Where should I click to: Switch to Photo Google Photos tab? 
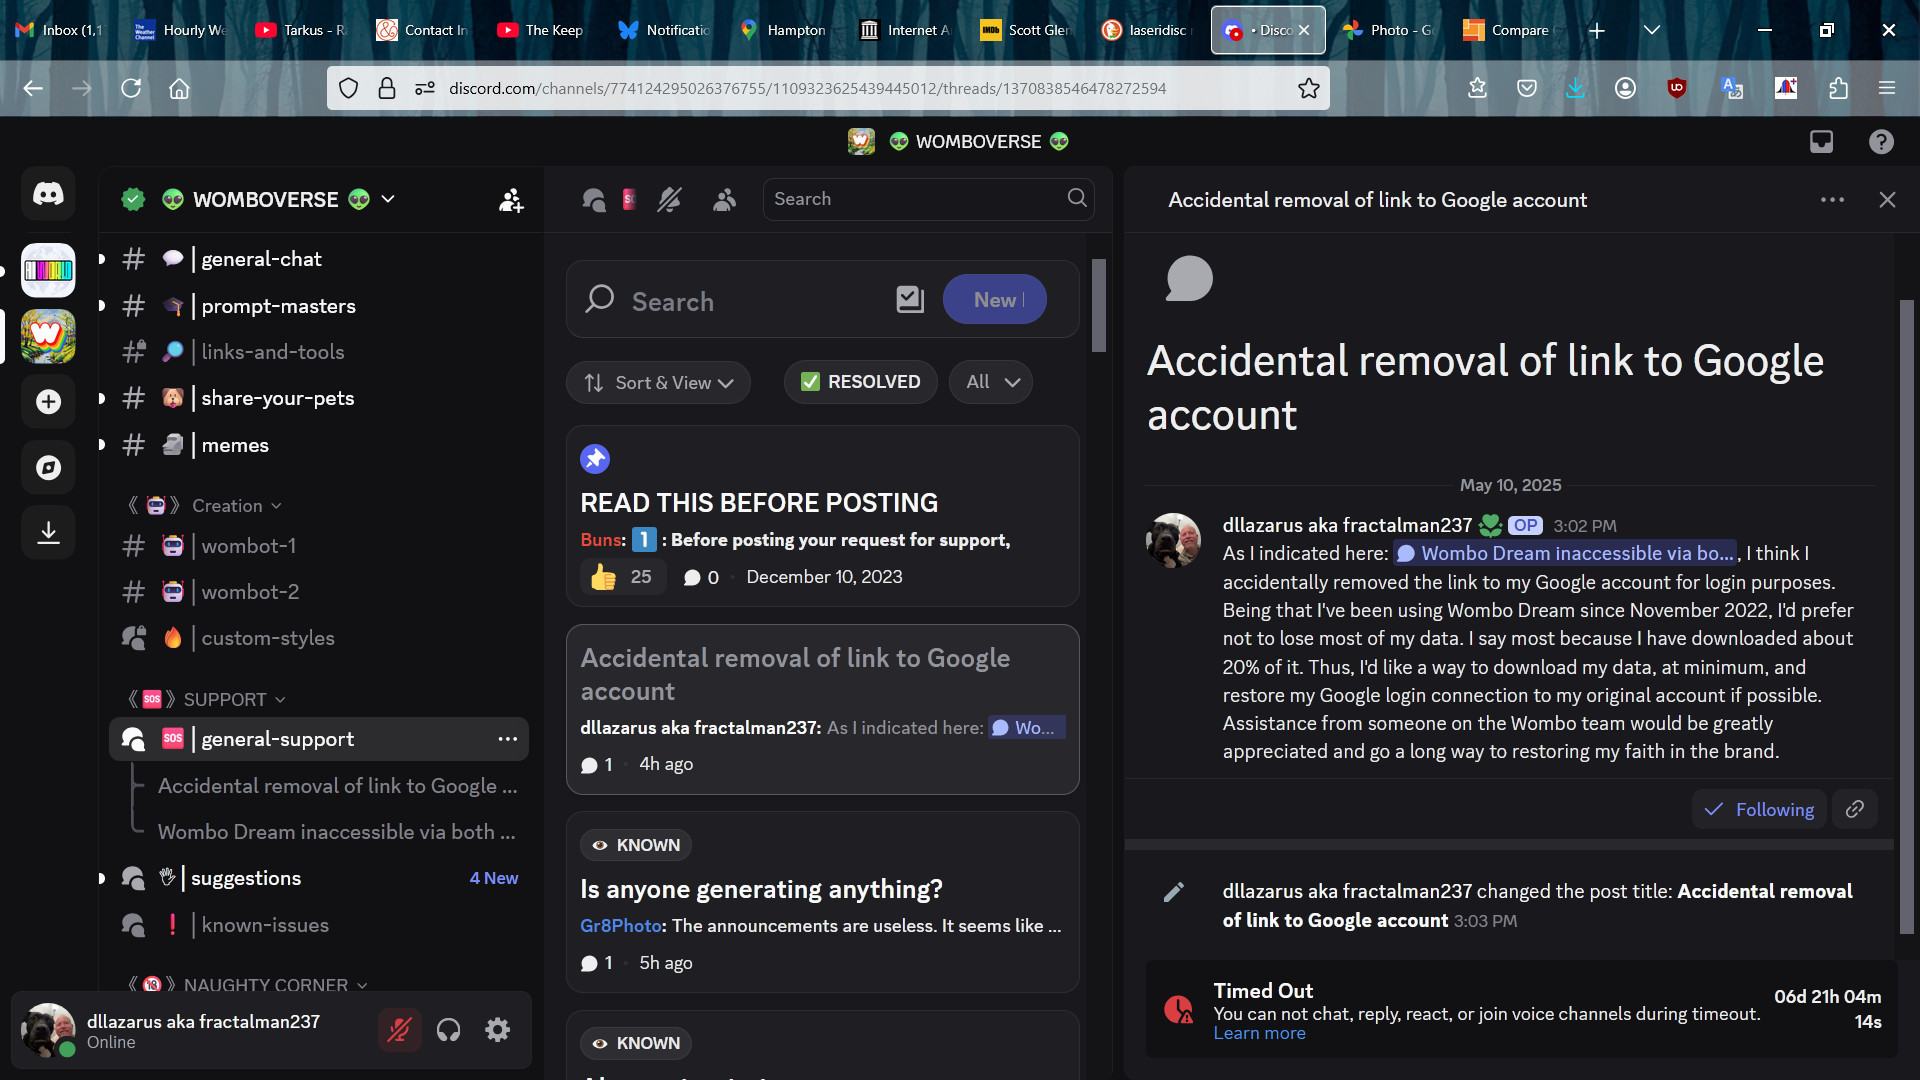(1387, 30)
